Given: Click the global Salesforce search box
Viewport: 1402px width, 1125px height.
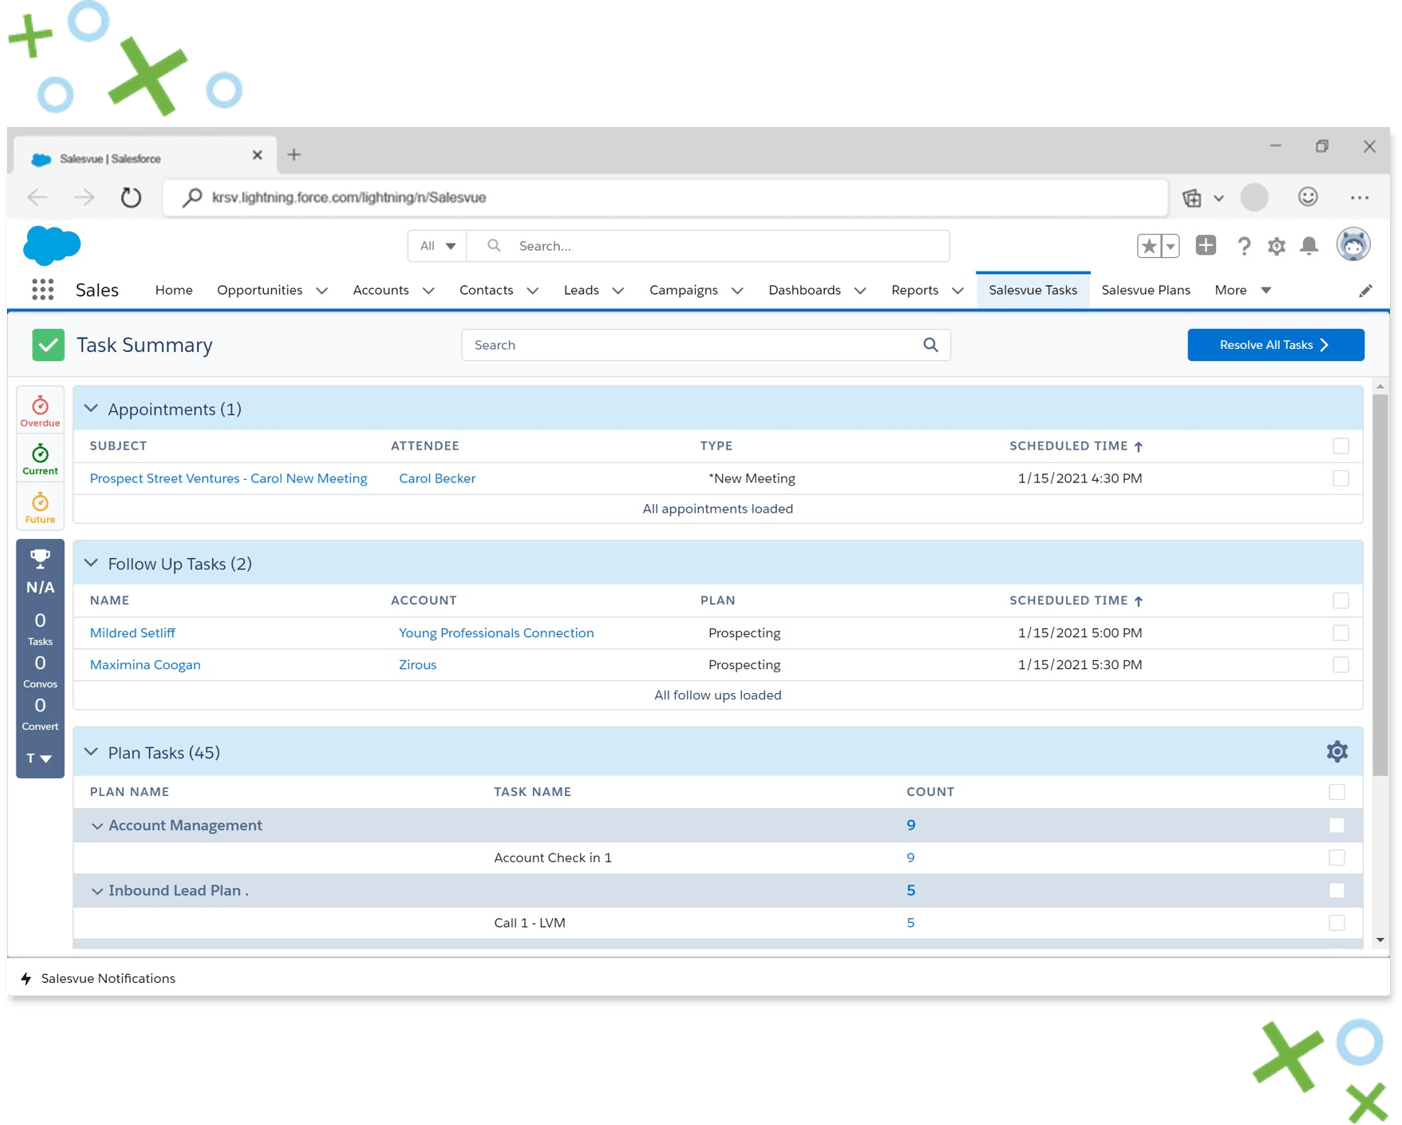Looking at the screenshot, I should (708, 246).
